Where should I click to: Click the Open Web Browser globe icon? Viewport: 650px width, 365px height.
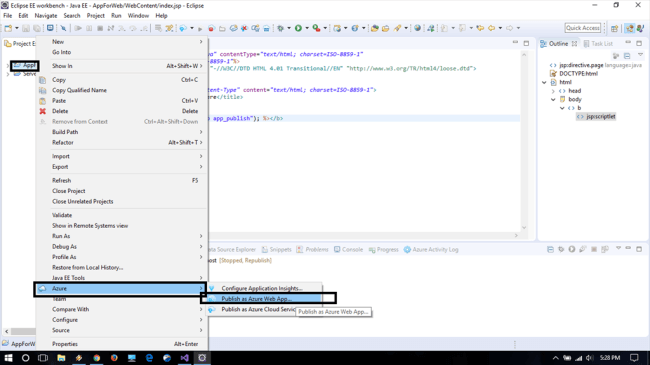(x=417, y=28)
